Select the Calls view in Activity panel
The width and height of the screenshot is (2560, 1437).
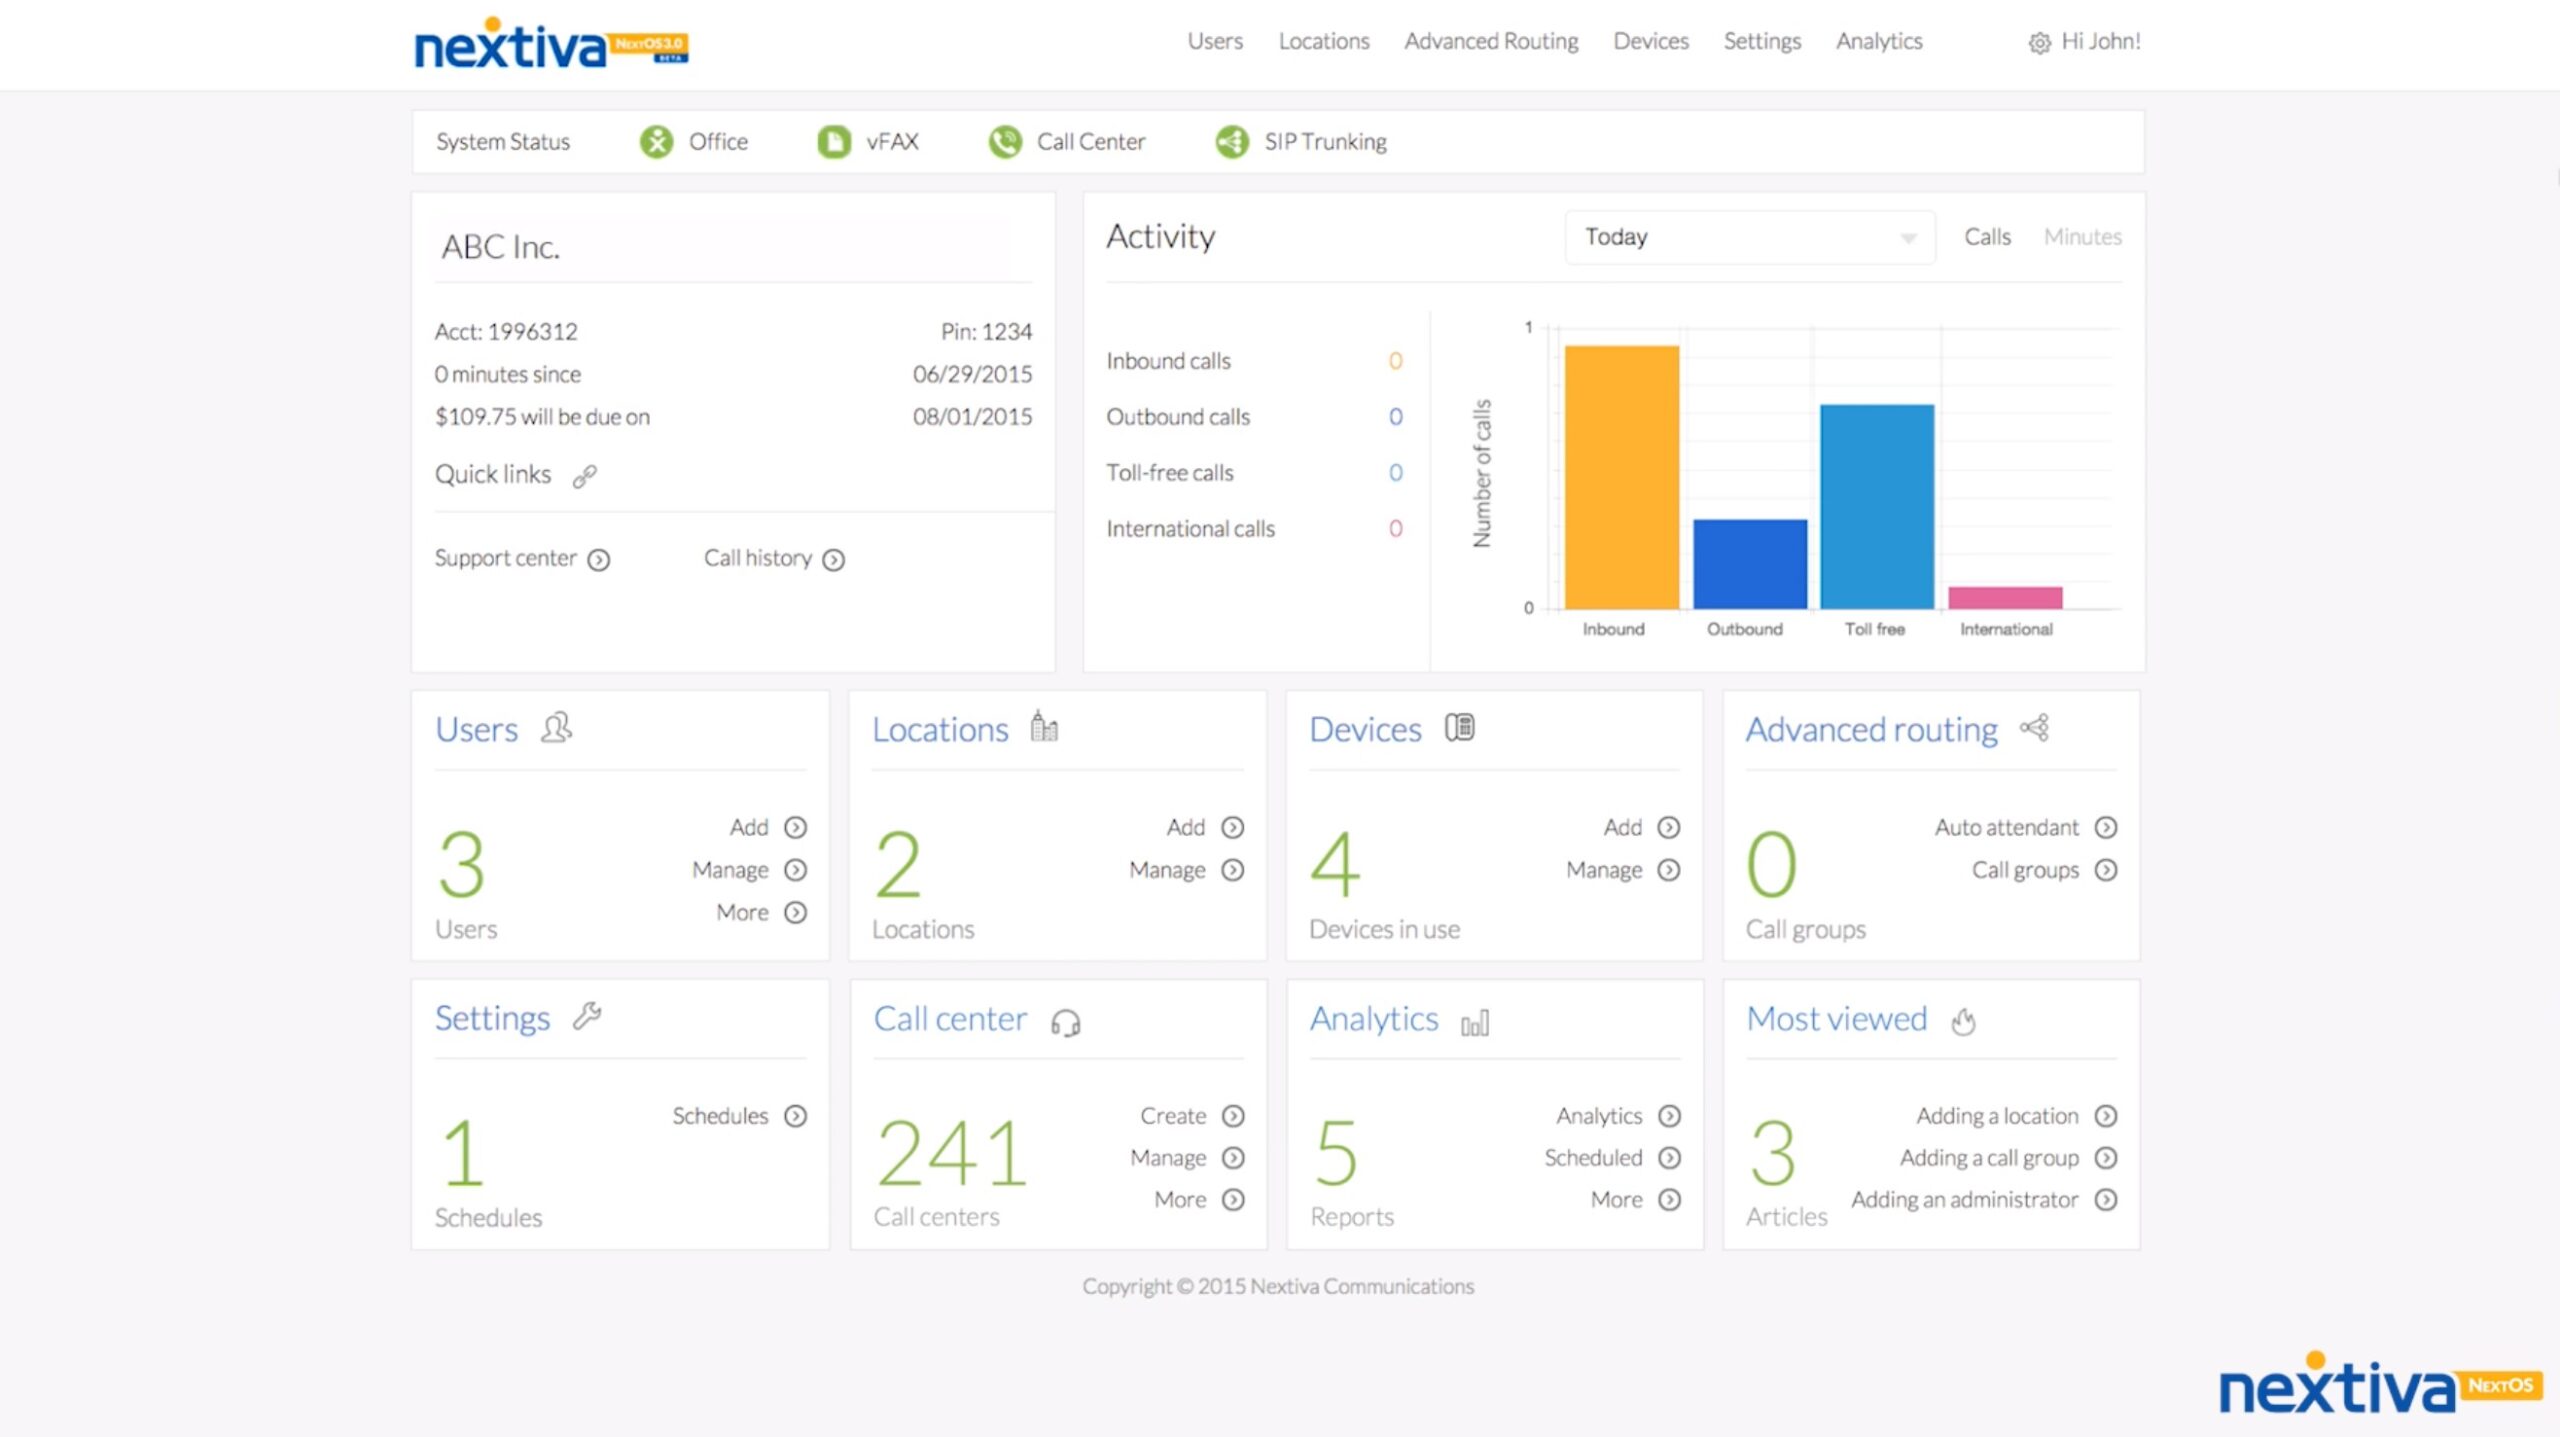pyautogui.click(x=1987, y=237)
